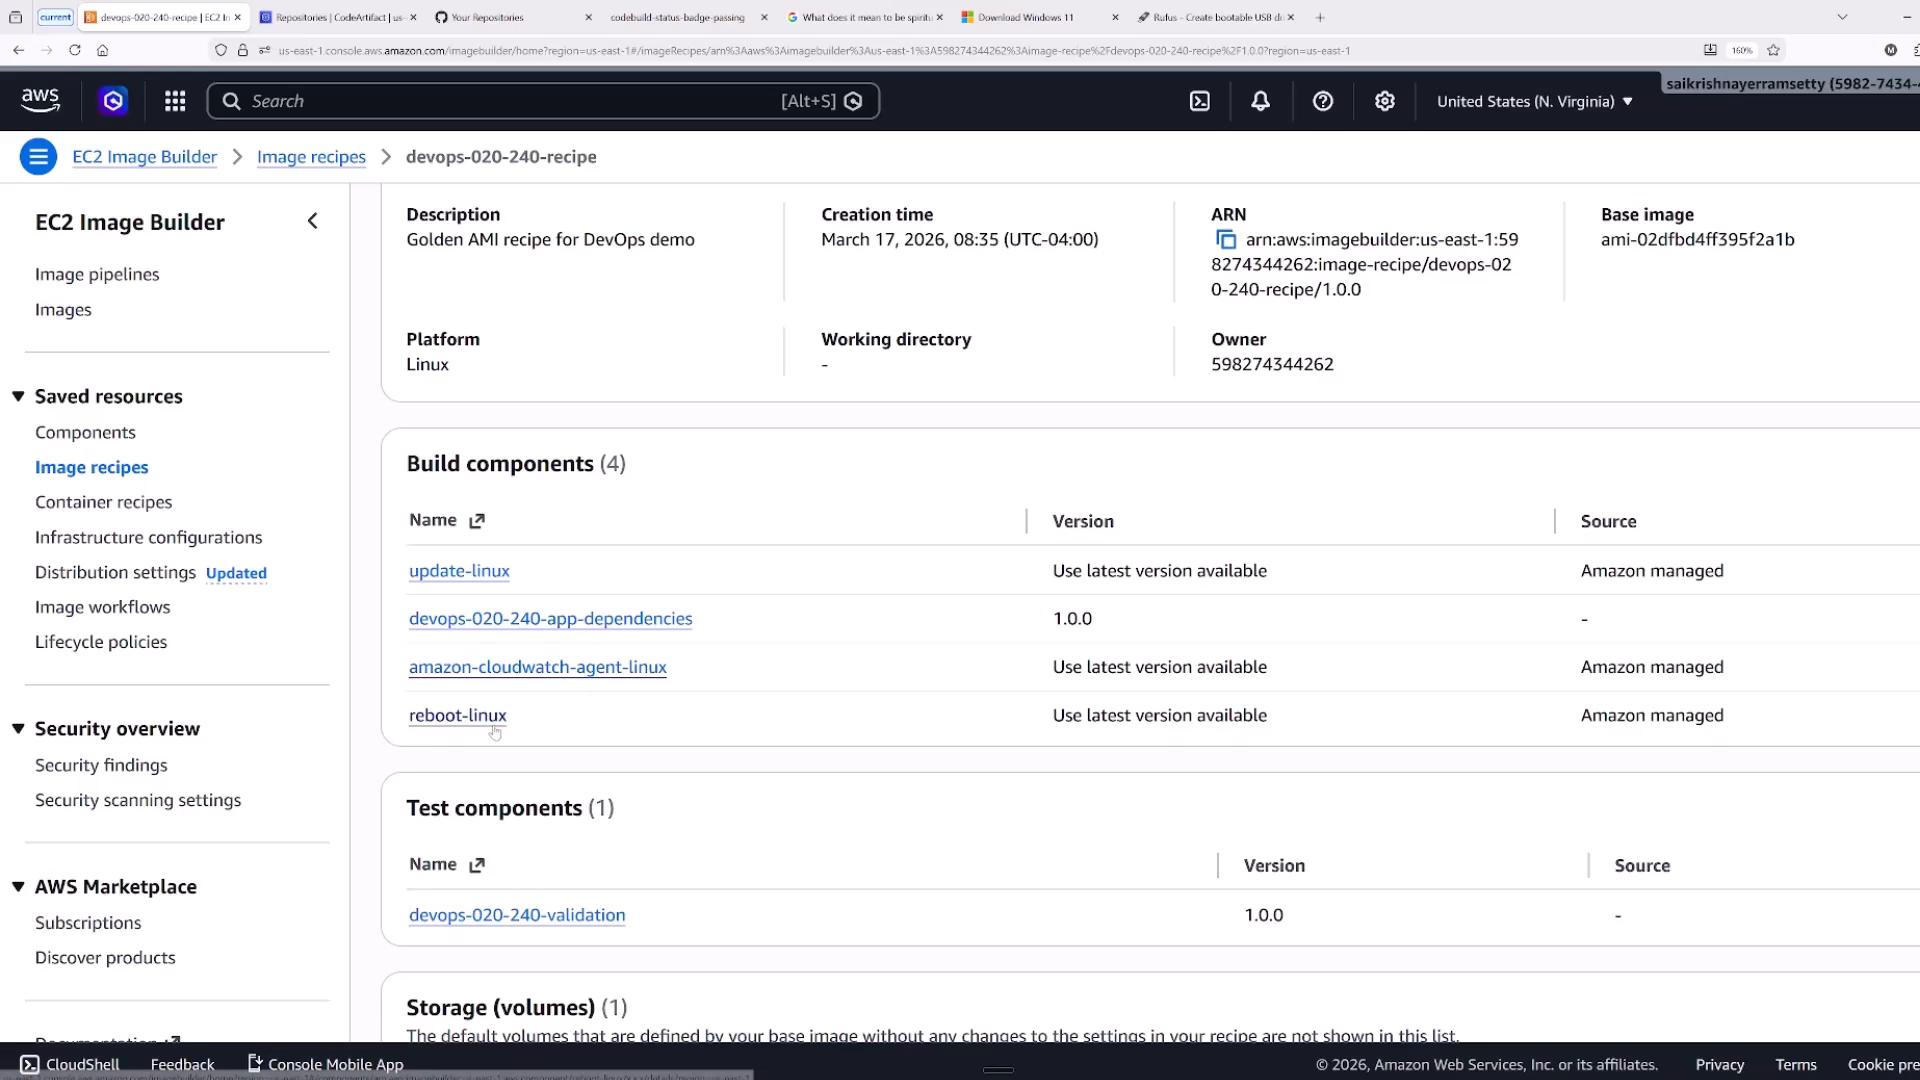Viewport: 1920px width, 1080px height.
Task: Open Image pipelines in sidebar
Action: click(97, 274)
